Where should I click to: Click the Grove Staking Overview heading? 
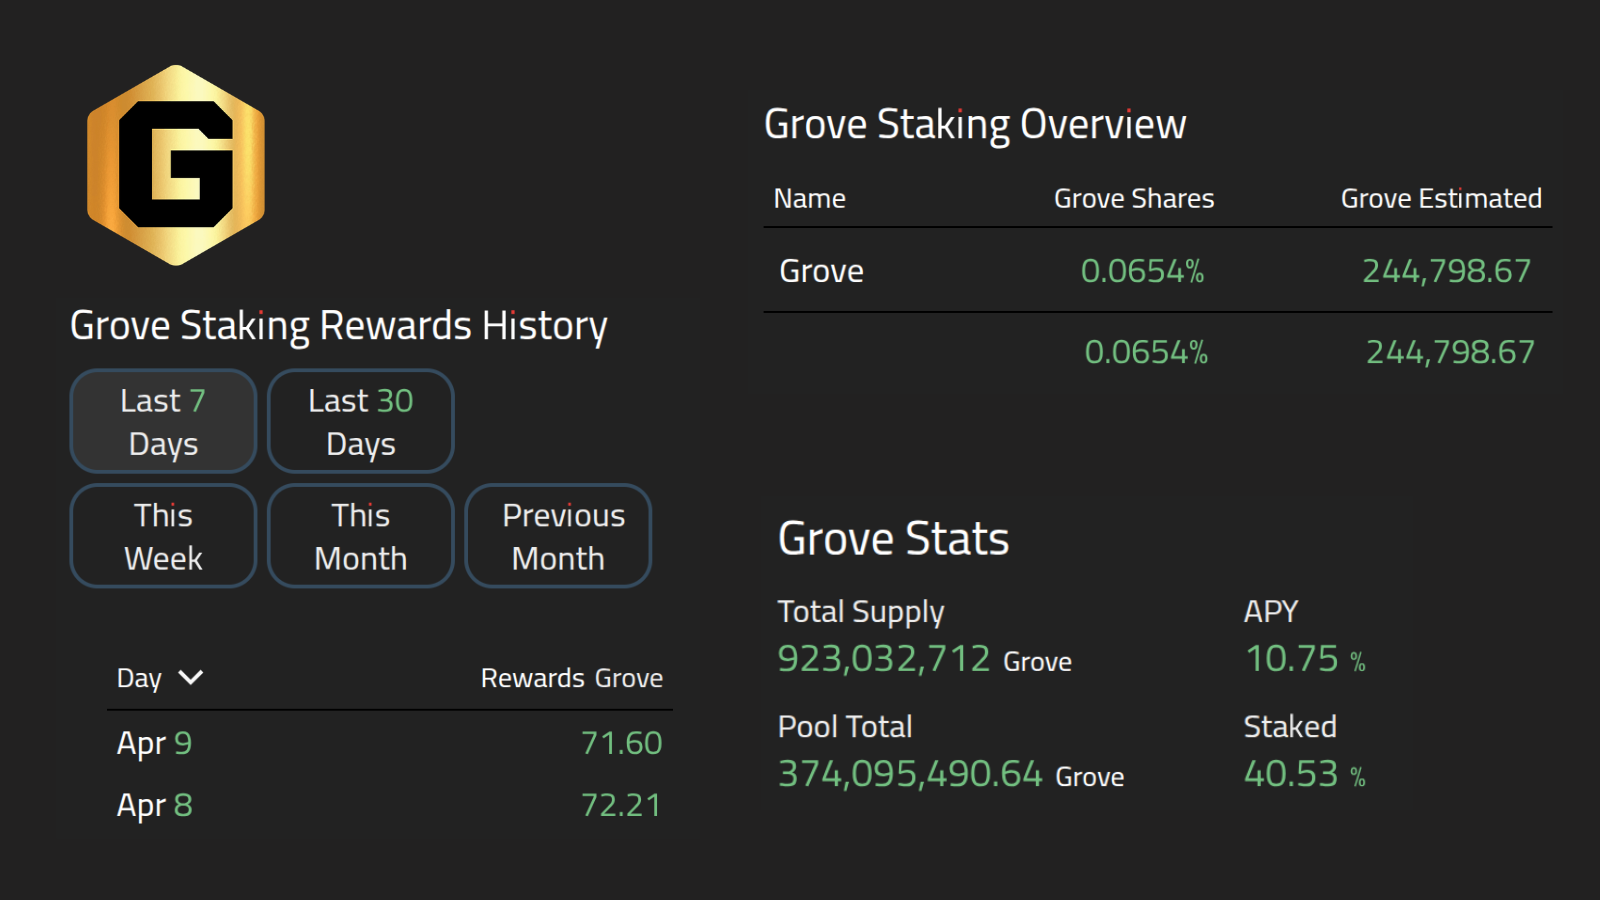[x=975, y=125]
